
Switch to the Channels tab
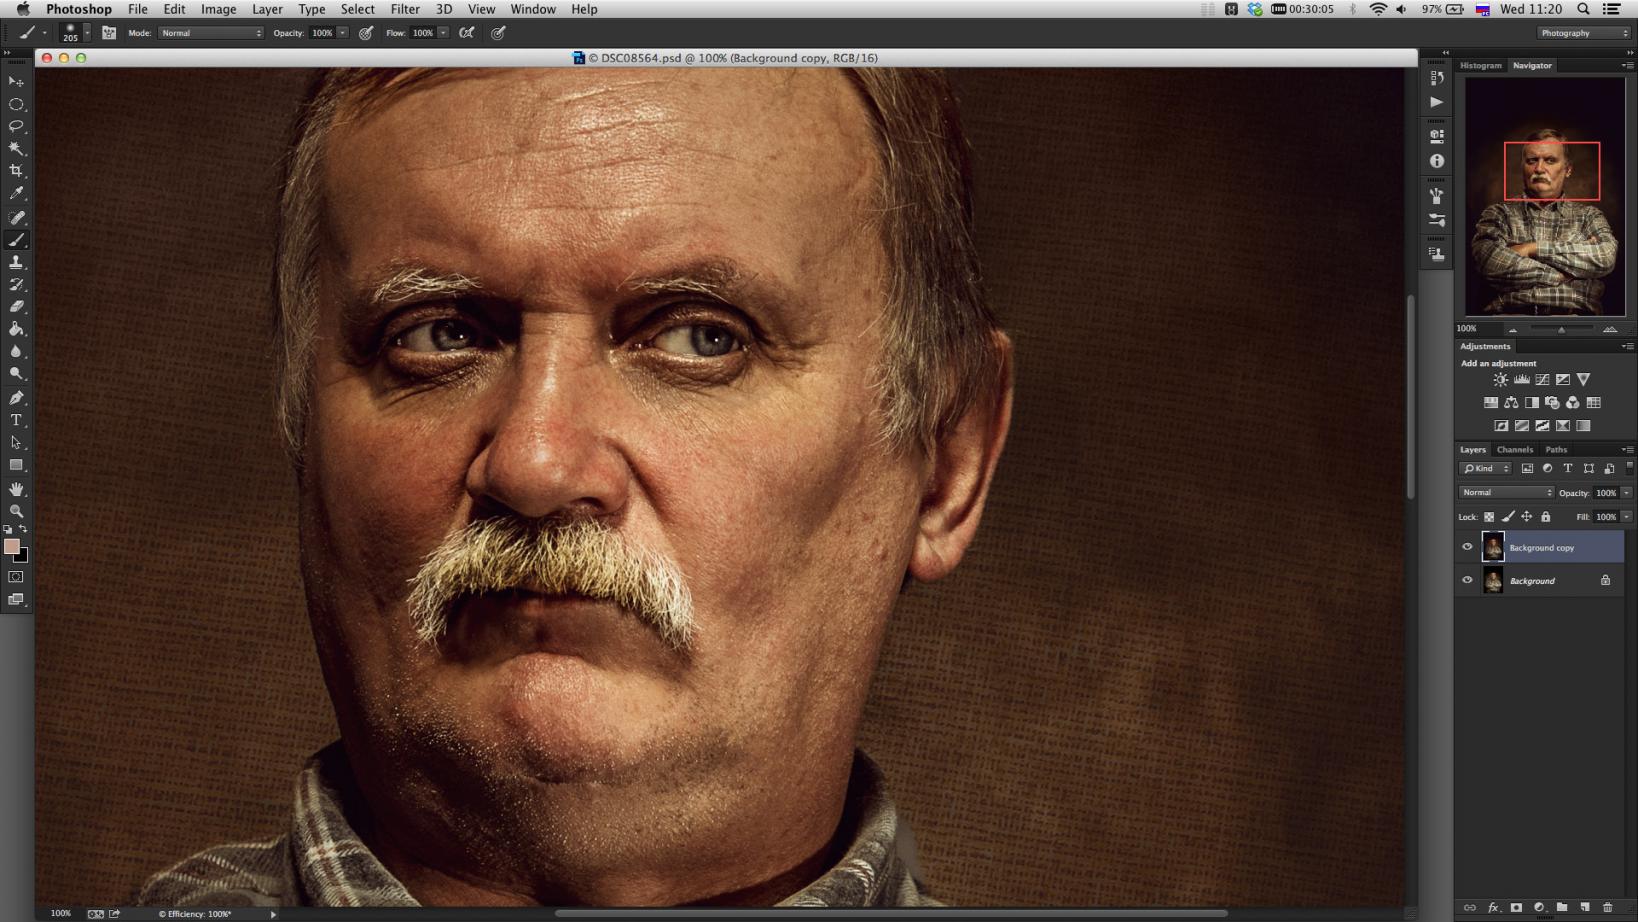(1514, 450)
